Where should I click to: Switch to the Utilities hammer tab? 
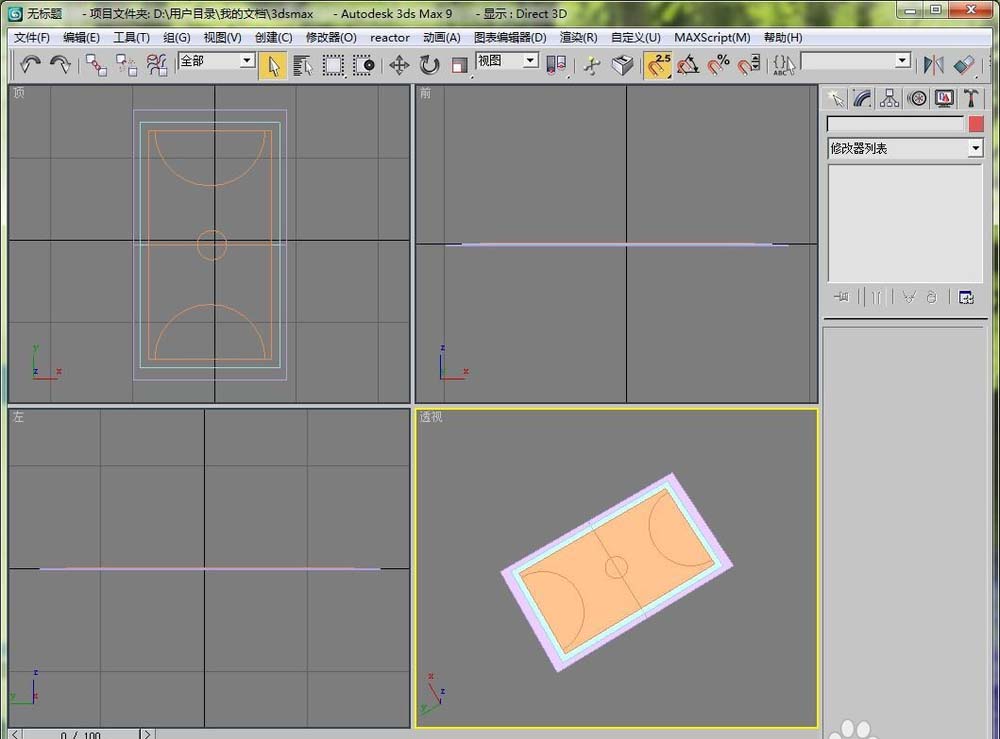click(971, 98)
